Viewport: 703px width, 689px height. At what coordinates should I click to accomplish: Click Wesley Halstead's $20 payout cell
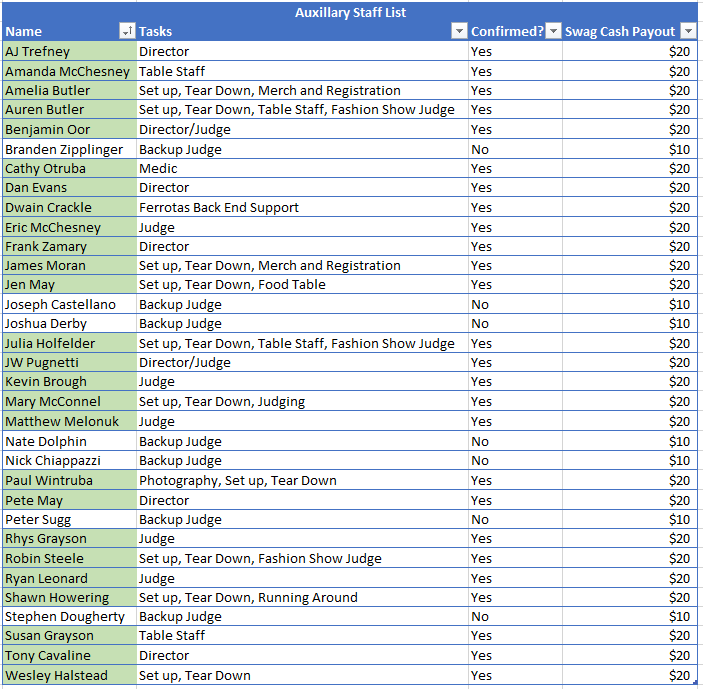point(630,675)
